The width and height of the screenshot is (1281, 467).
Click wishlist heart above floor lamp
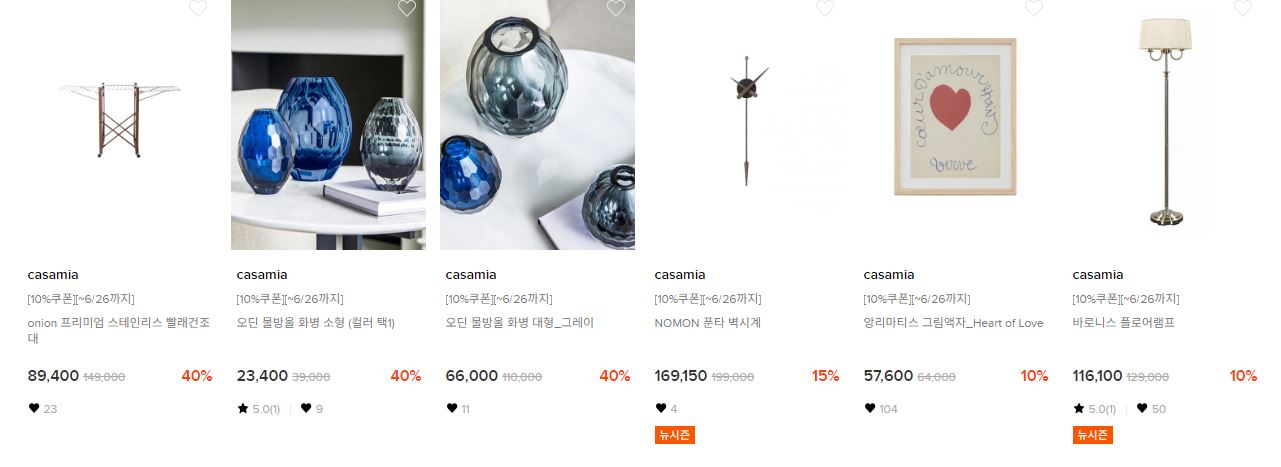[x=1243, y=8]
